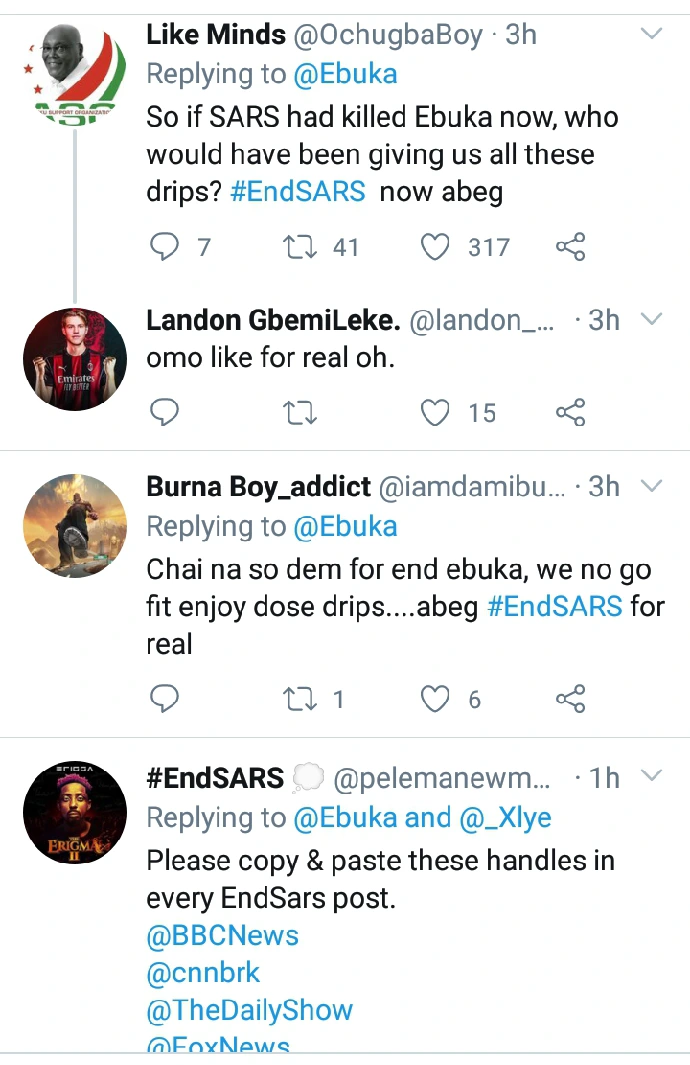The image size is (690, 1065).
Task: Open options menu for Like Minds tweet
Action: [x=651, y=35]
